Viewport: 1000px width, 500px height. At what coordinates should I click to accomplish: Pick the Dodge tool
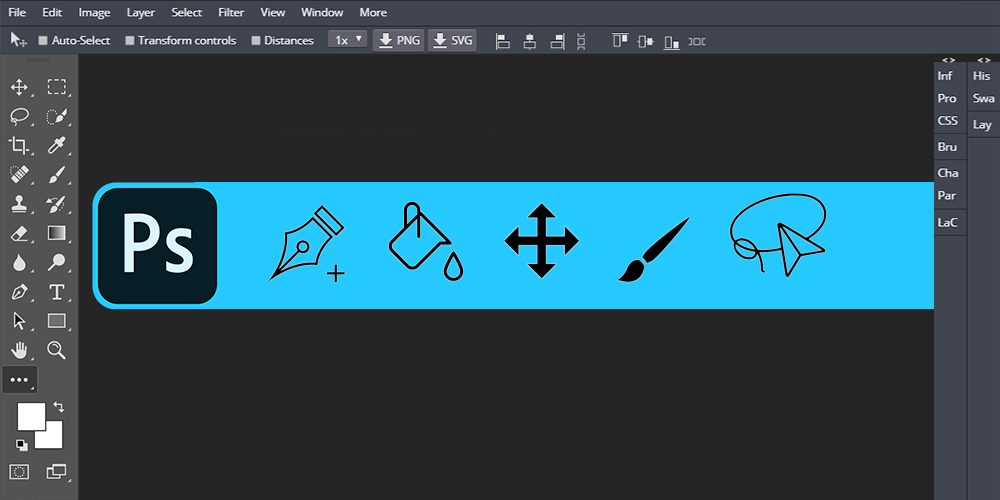57,262
